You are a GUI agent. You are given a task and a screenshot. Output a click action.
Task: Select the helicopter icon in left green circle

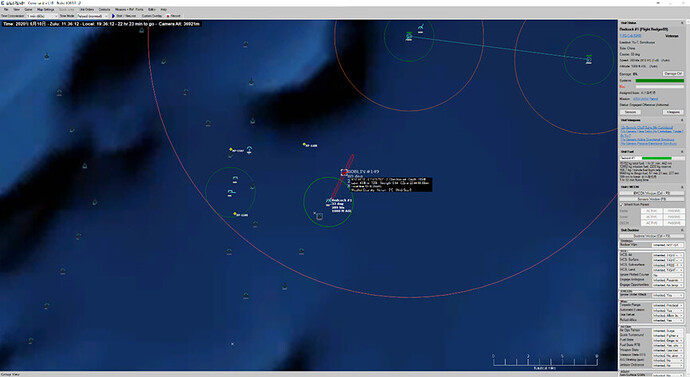pyautogui.click(x=235, y=179)
